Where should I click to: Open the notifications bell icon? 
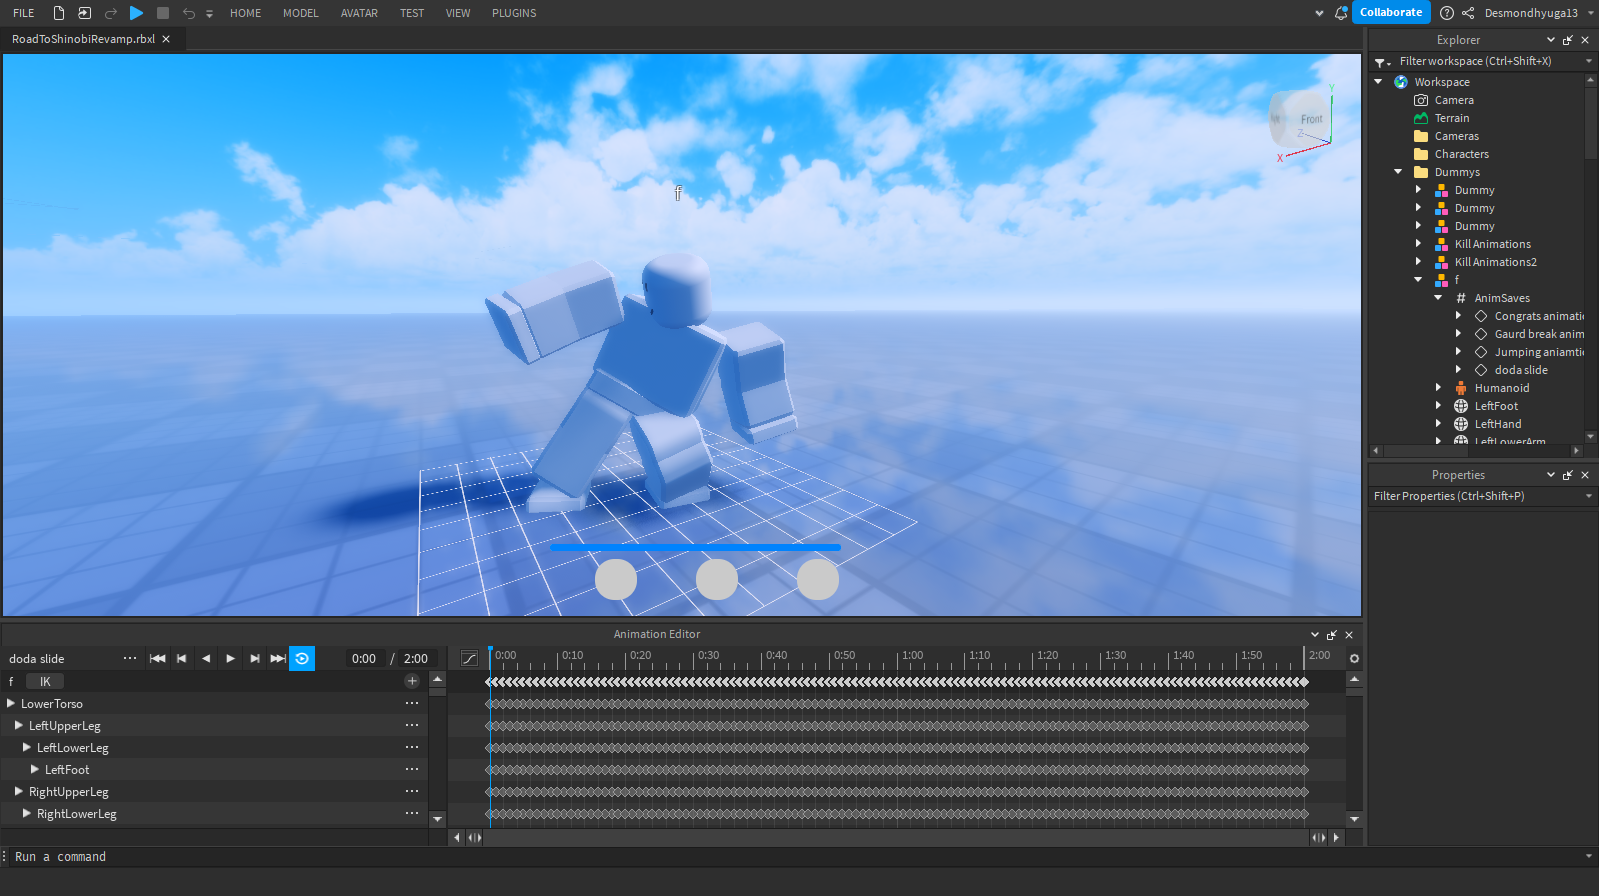[x=1341, y=13]
